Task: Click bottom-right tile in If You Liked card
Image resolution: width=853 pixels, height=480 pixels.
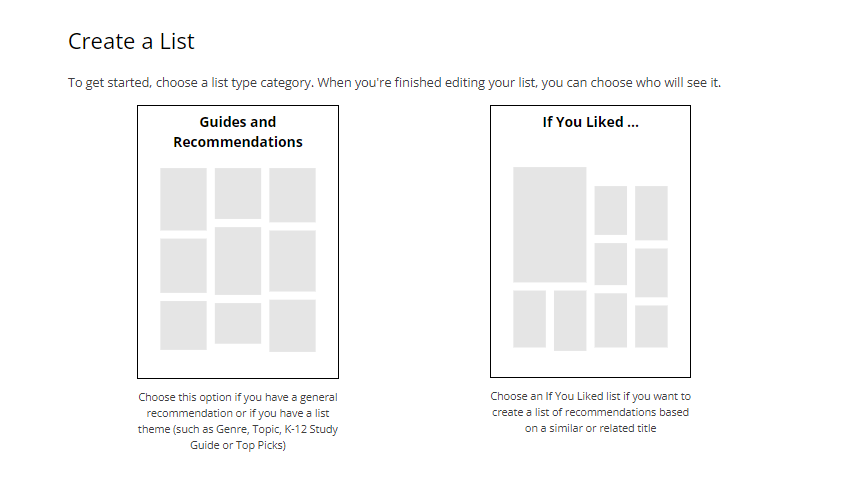Action: pyautogui.click(x=651, y=326)
